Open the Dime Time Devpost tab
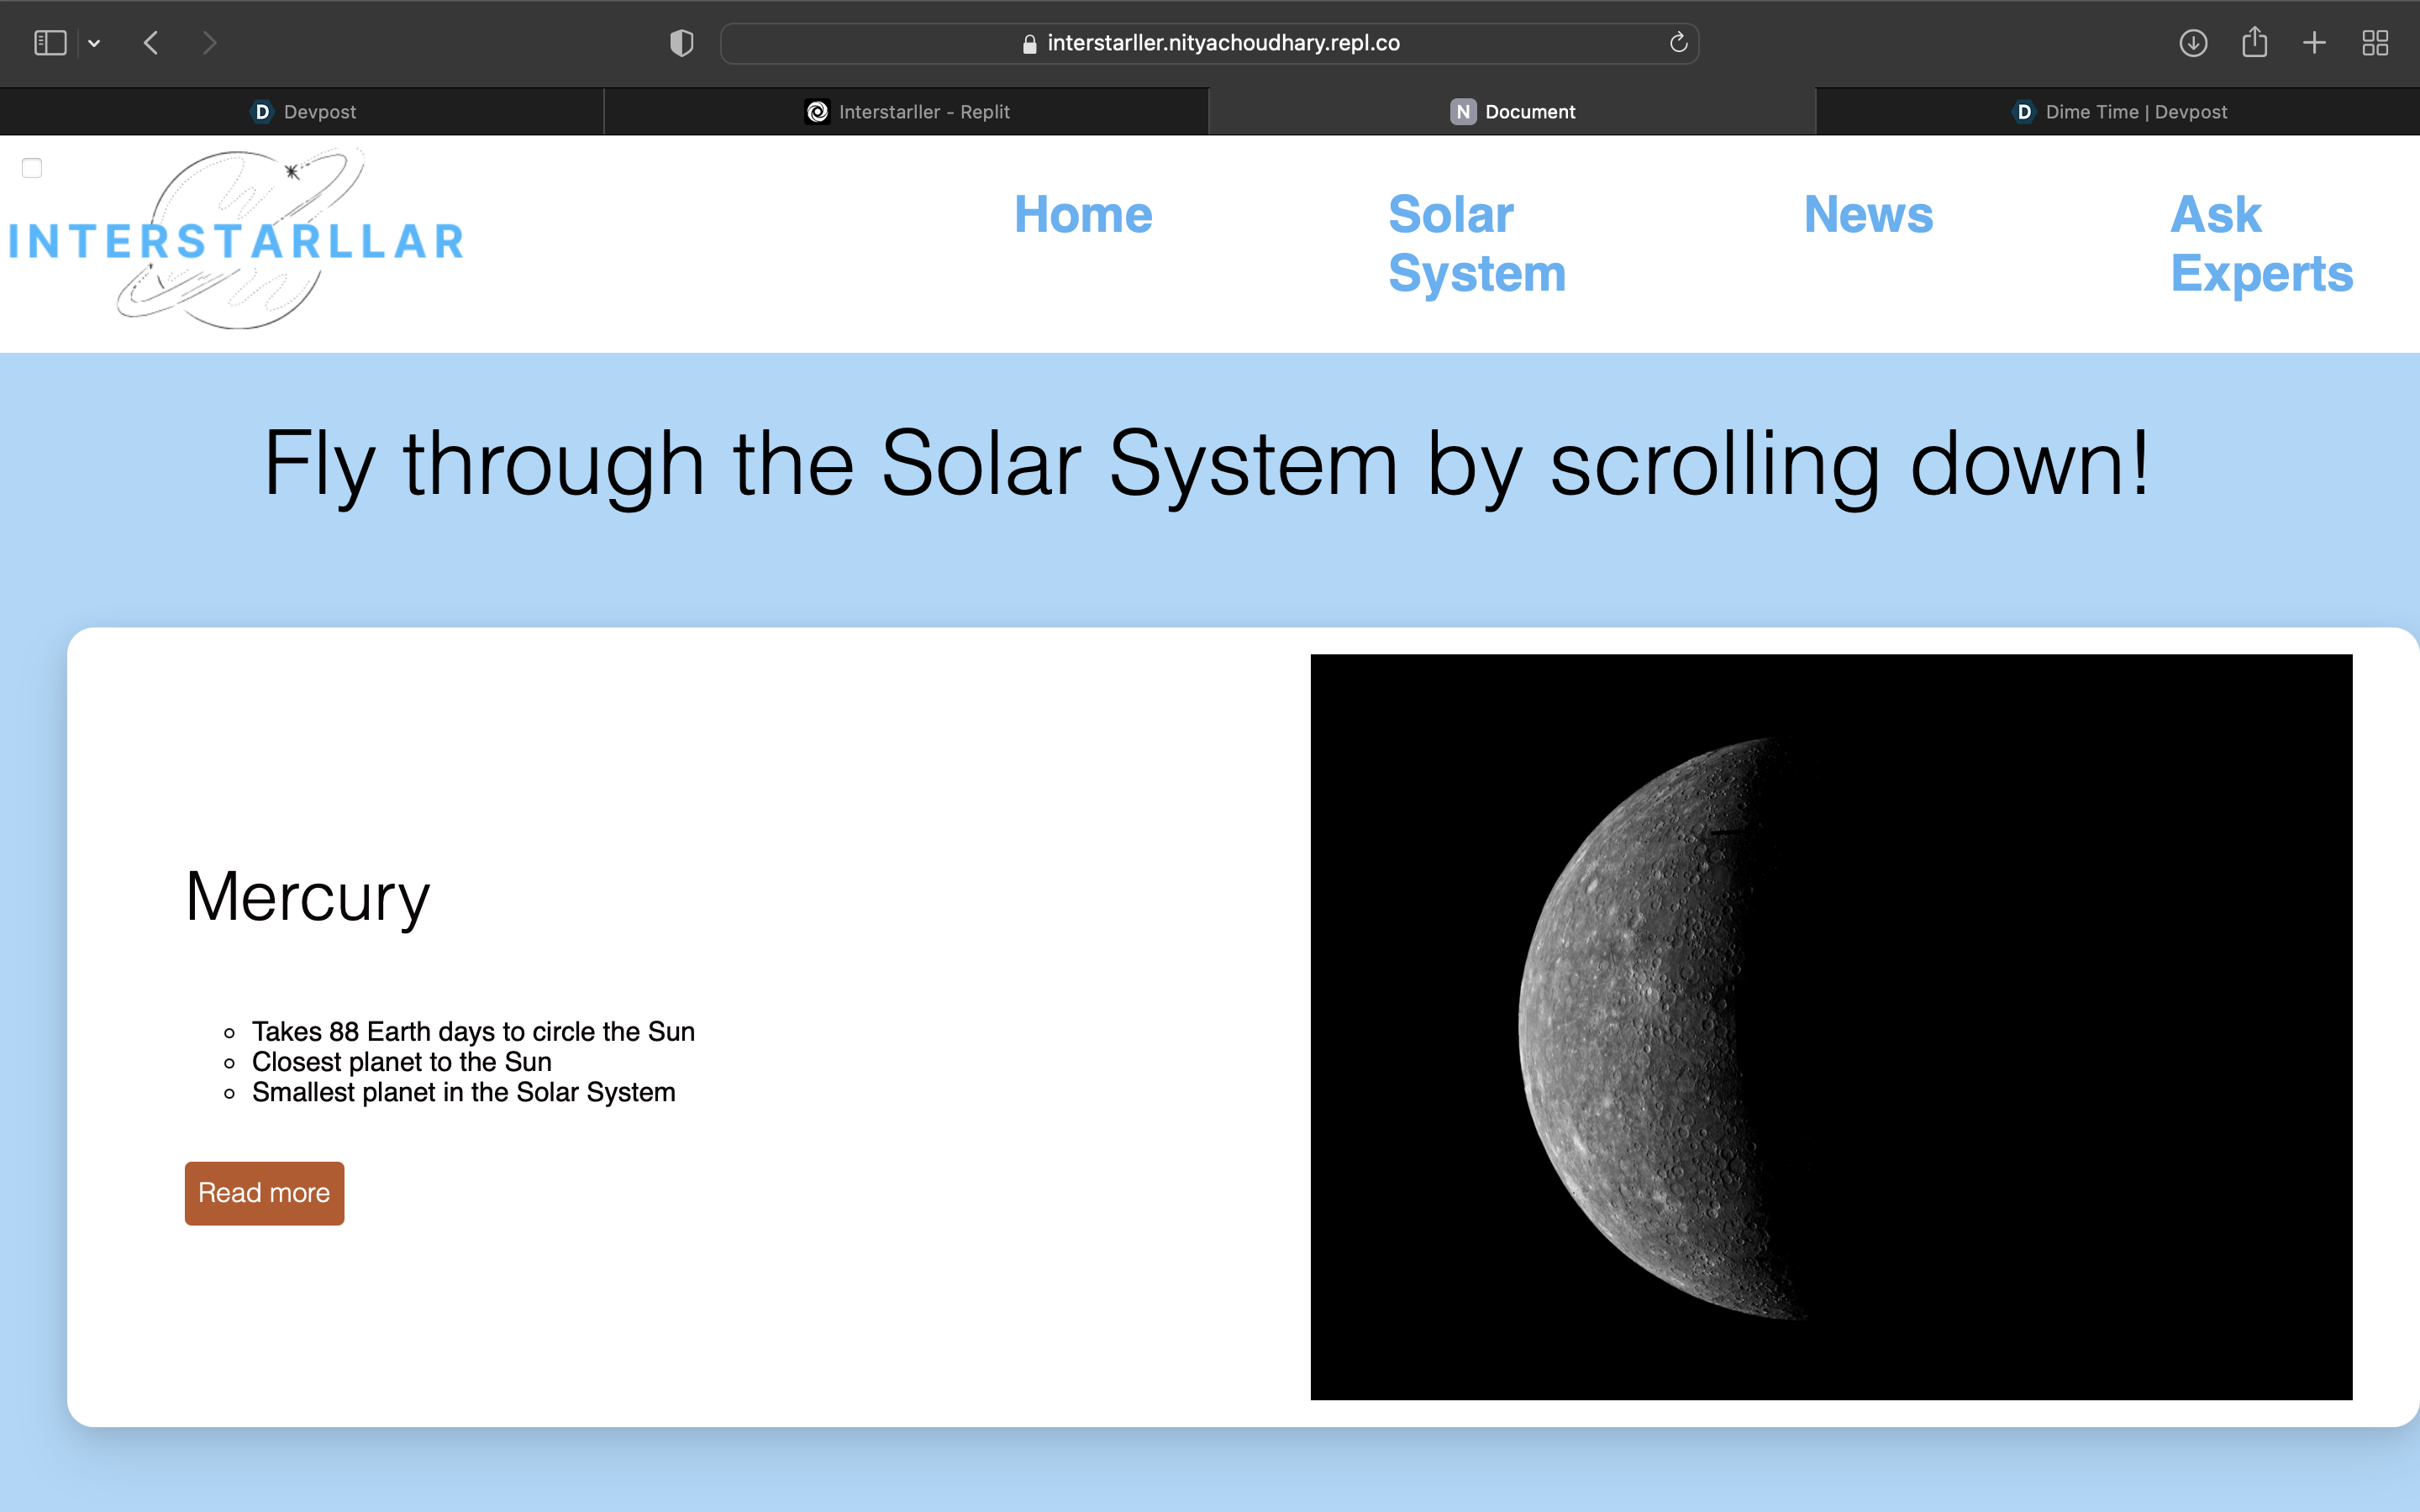 (x=2118, y=112)
